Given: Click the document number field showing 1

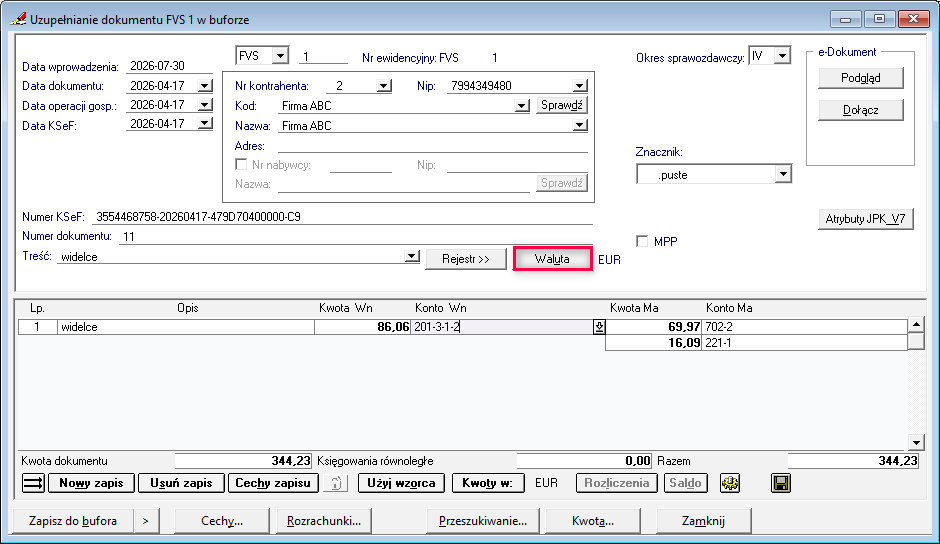Looking at the screenshot, I should coord(324,56).
